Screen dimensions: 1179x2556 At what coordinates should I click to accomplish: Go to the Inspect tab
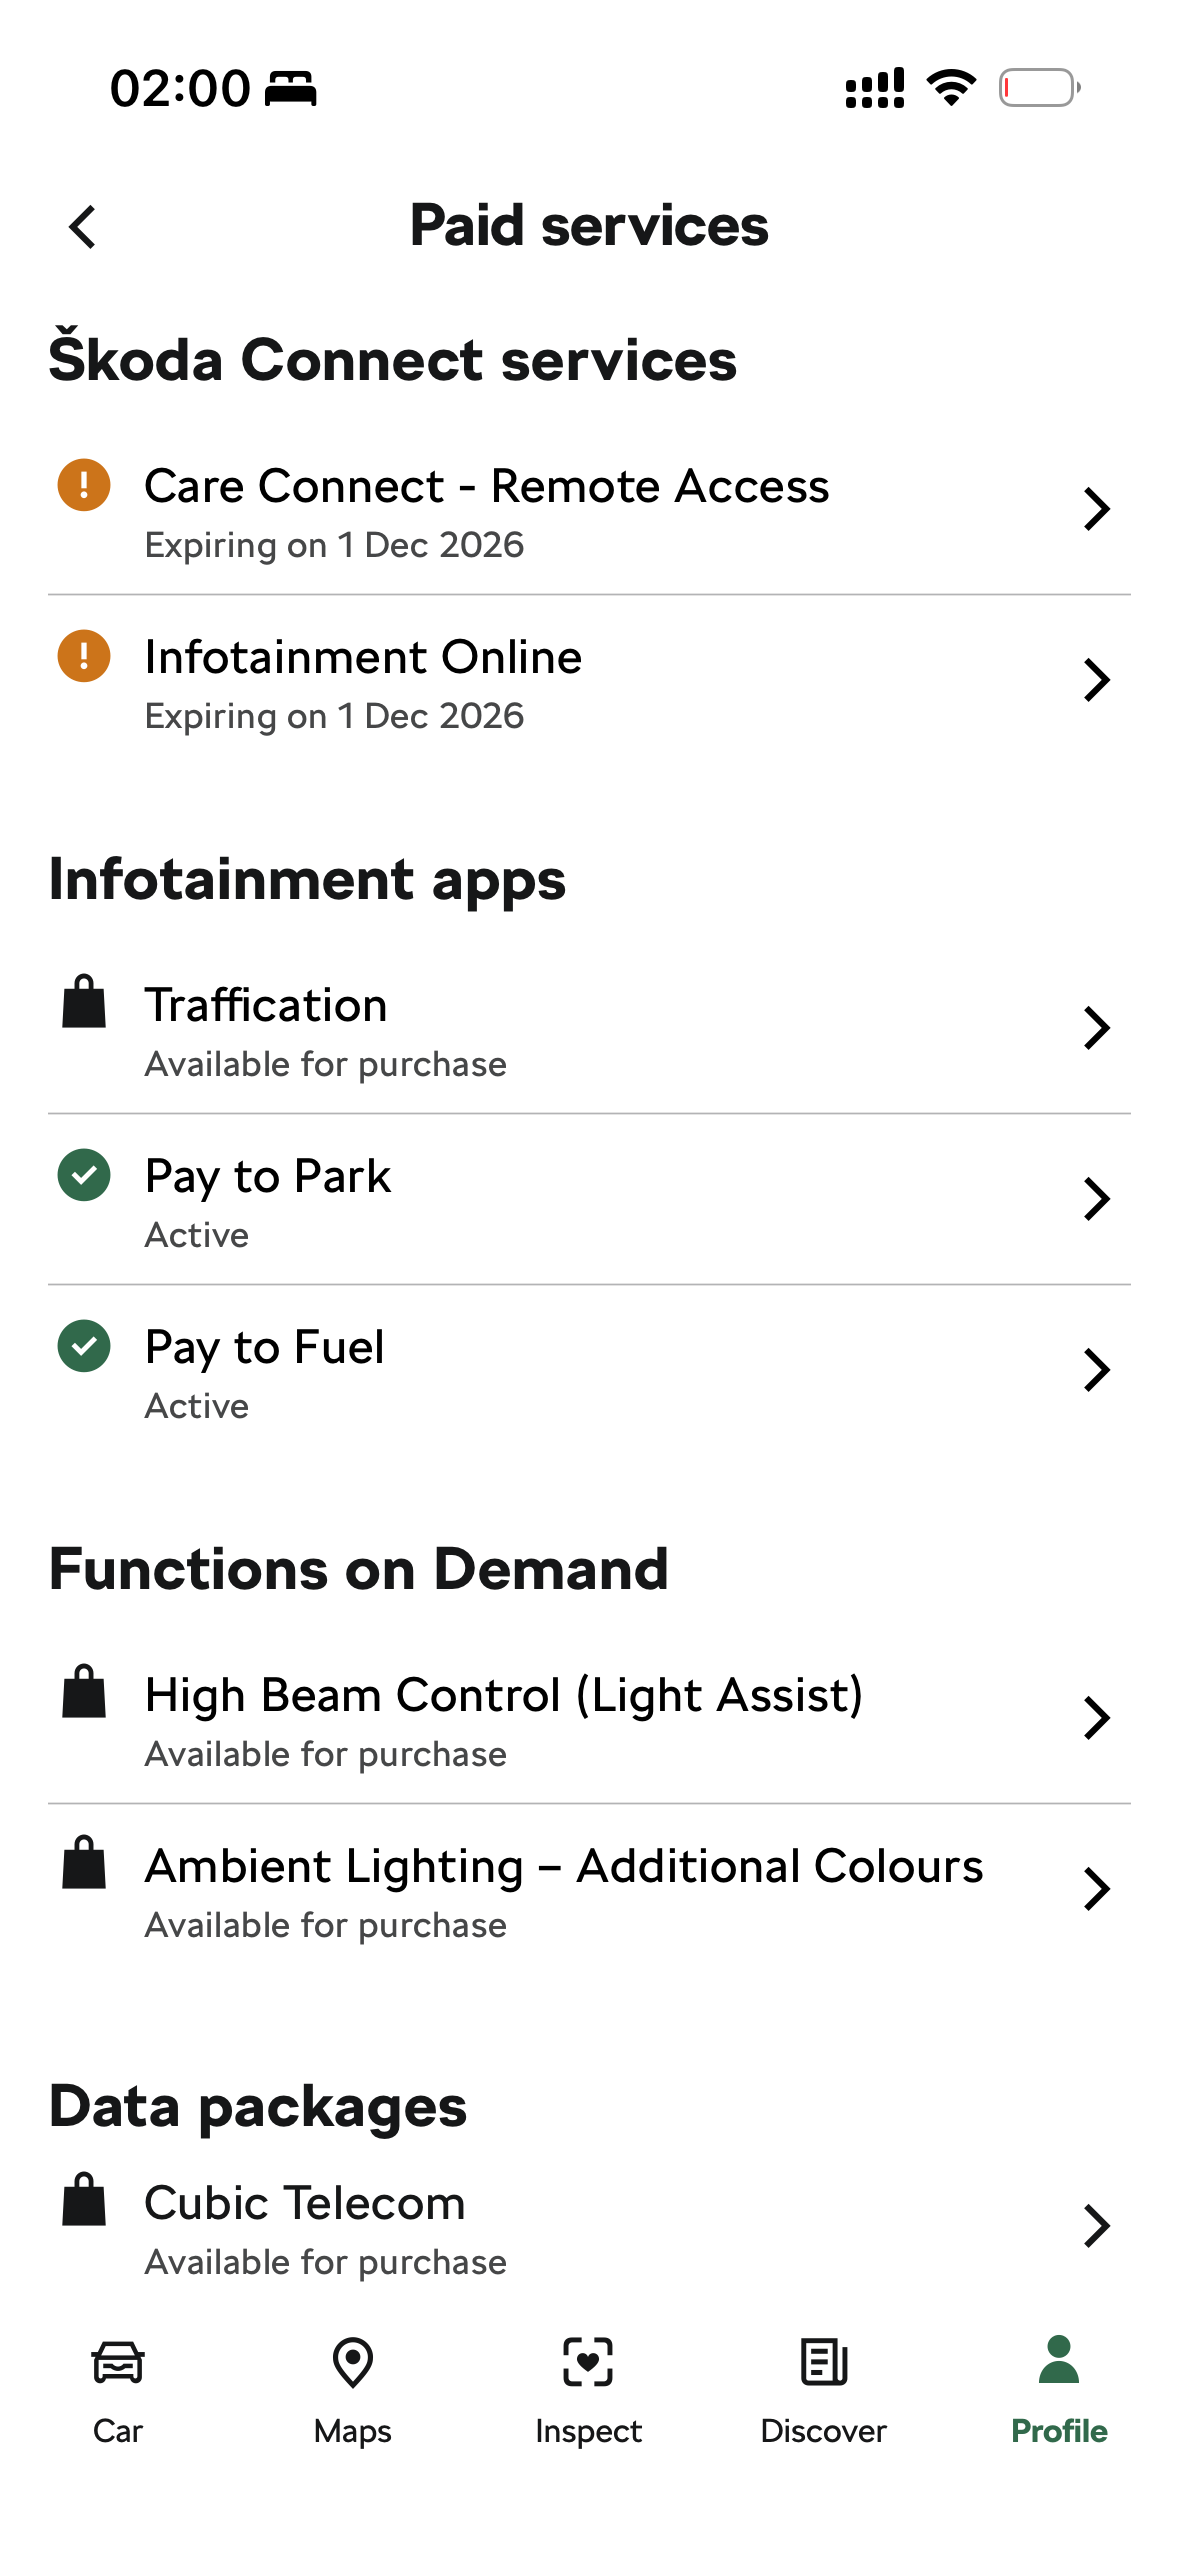588,2391
